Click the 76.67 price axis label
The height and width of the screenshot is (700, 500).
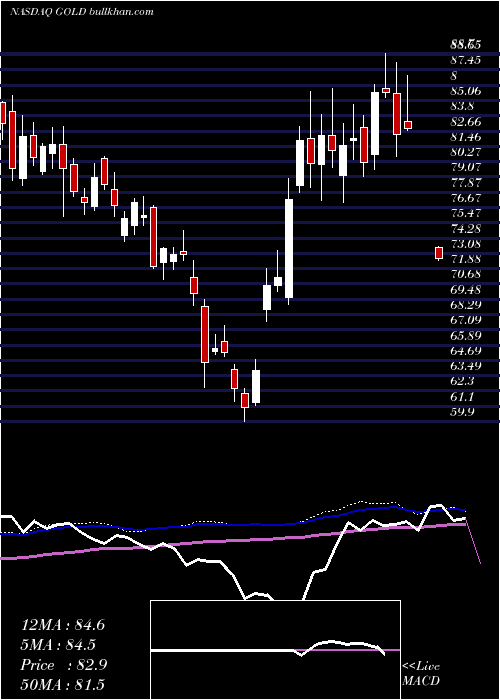[x=466, y=198]
